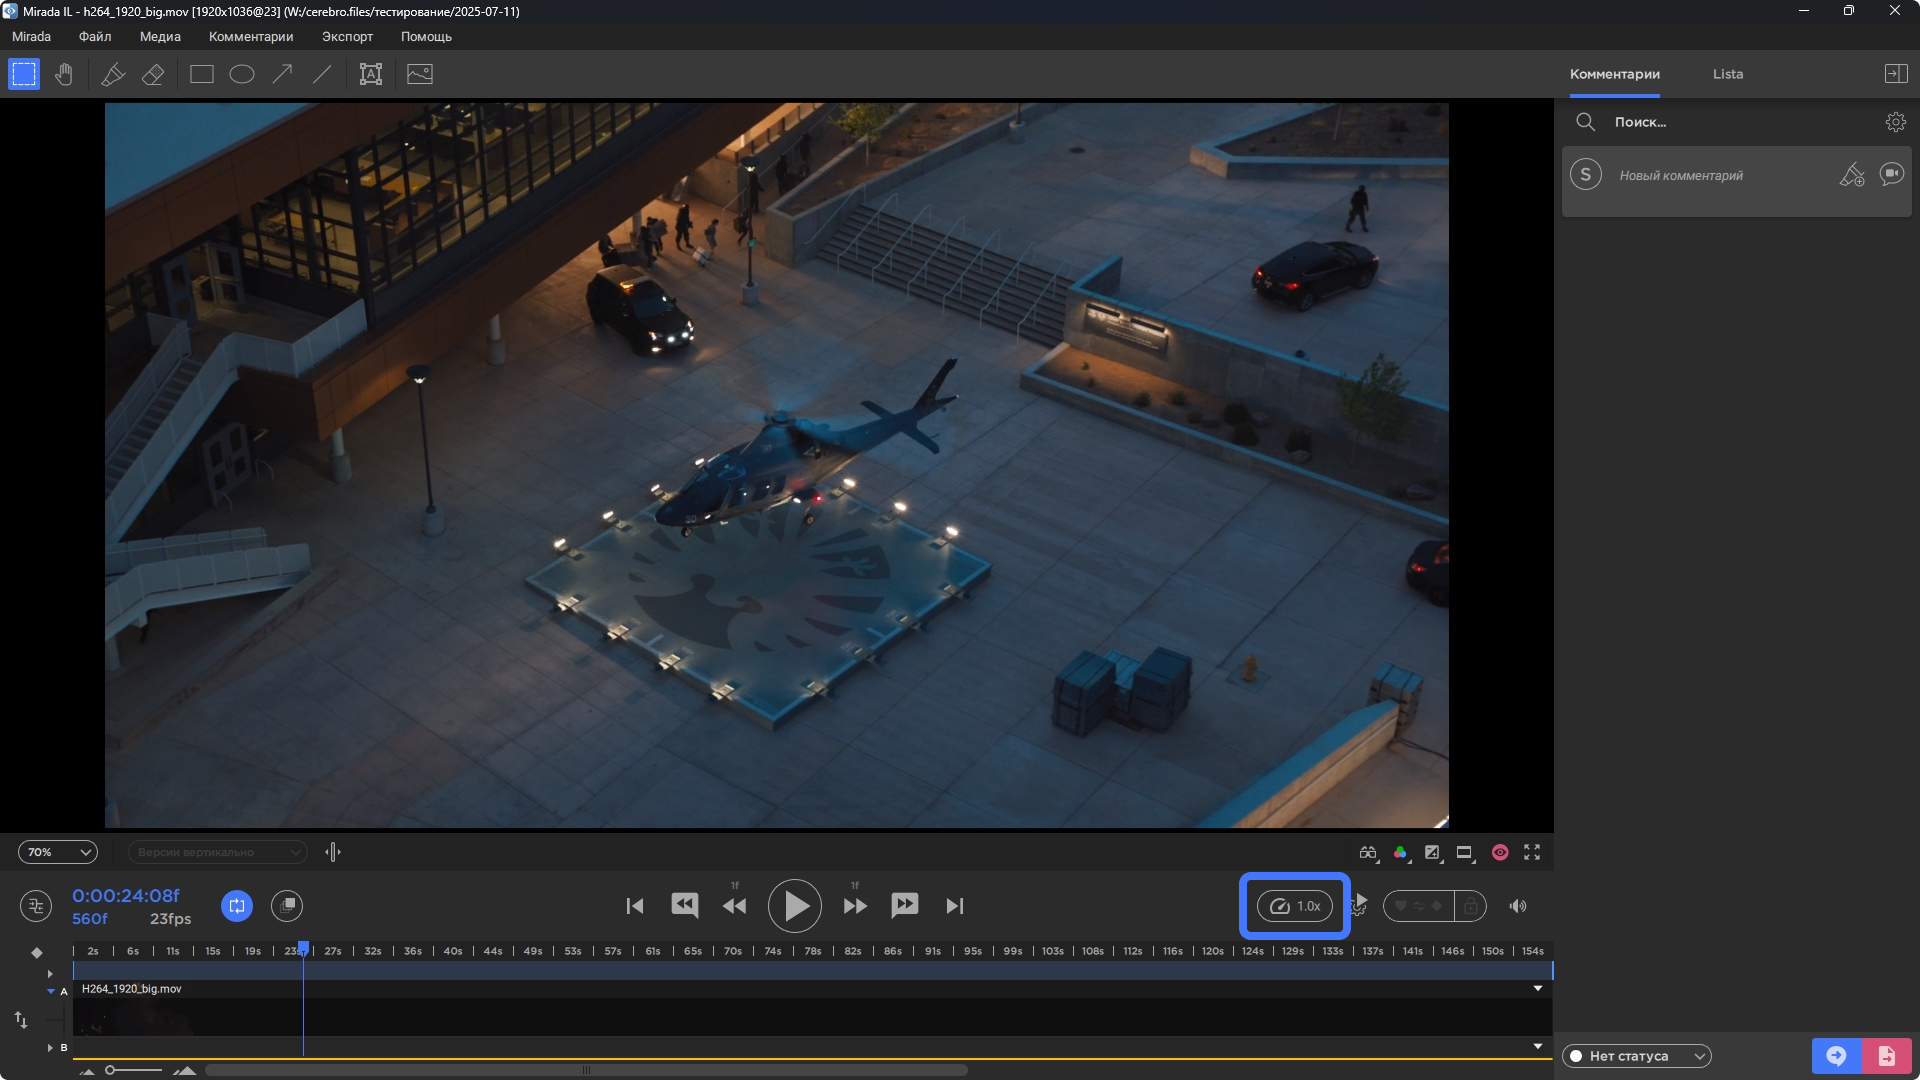Pick the Arrow annotation tool
The height and width of the screenshot is (1080, 1920).
tap(283, 74)
